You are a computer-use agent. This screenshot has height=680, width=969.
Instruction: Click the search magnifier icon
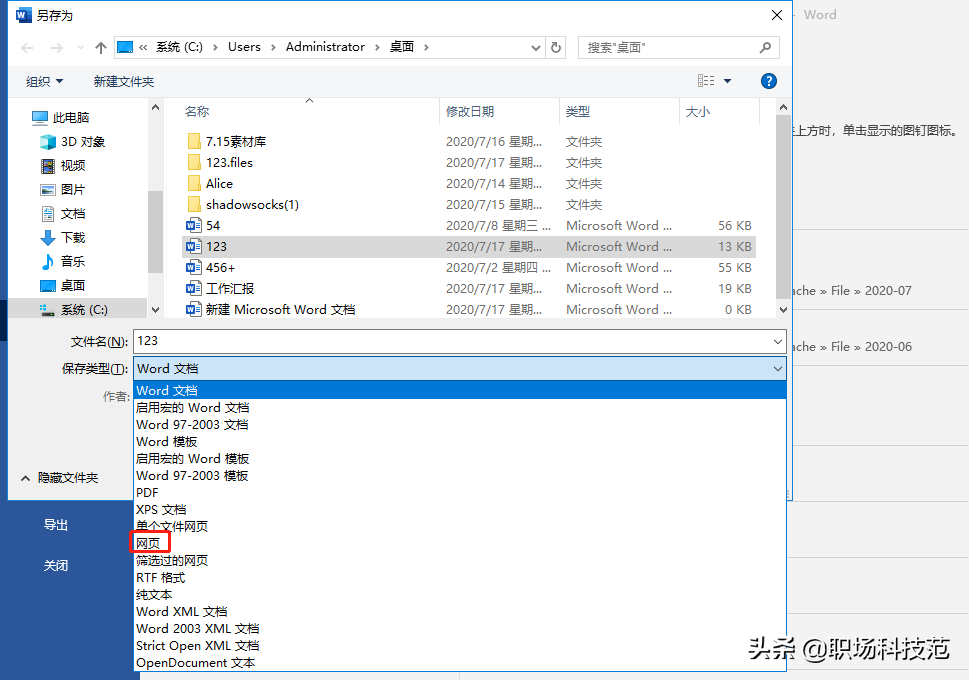(765, 47)
